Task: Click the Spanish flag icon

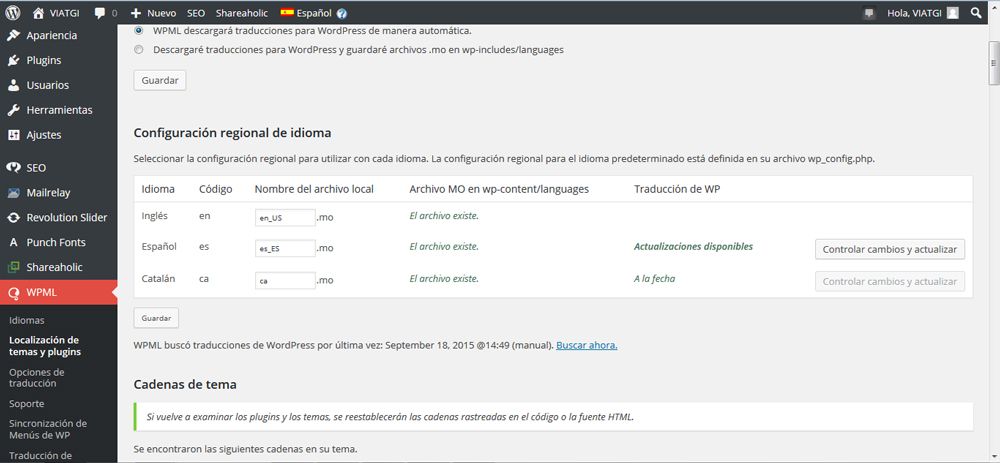Action: 287,13
